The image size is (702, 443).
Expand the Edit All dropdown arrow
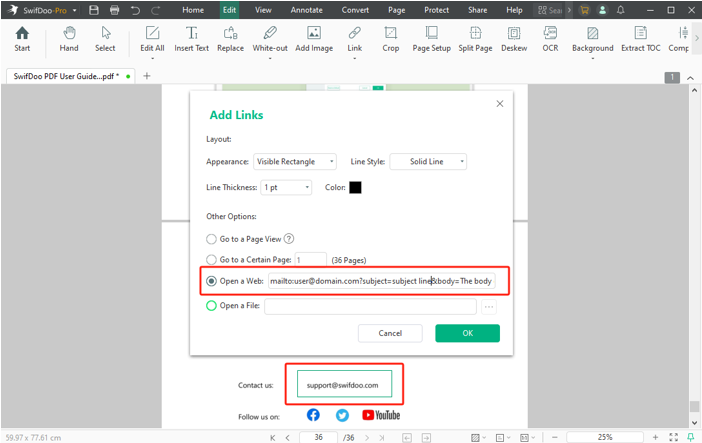(x=152, y=58)
